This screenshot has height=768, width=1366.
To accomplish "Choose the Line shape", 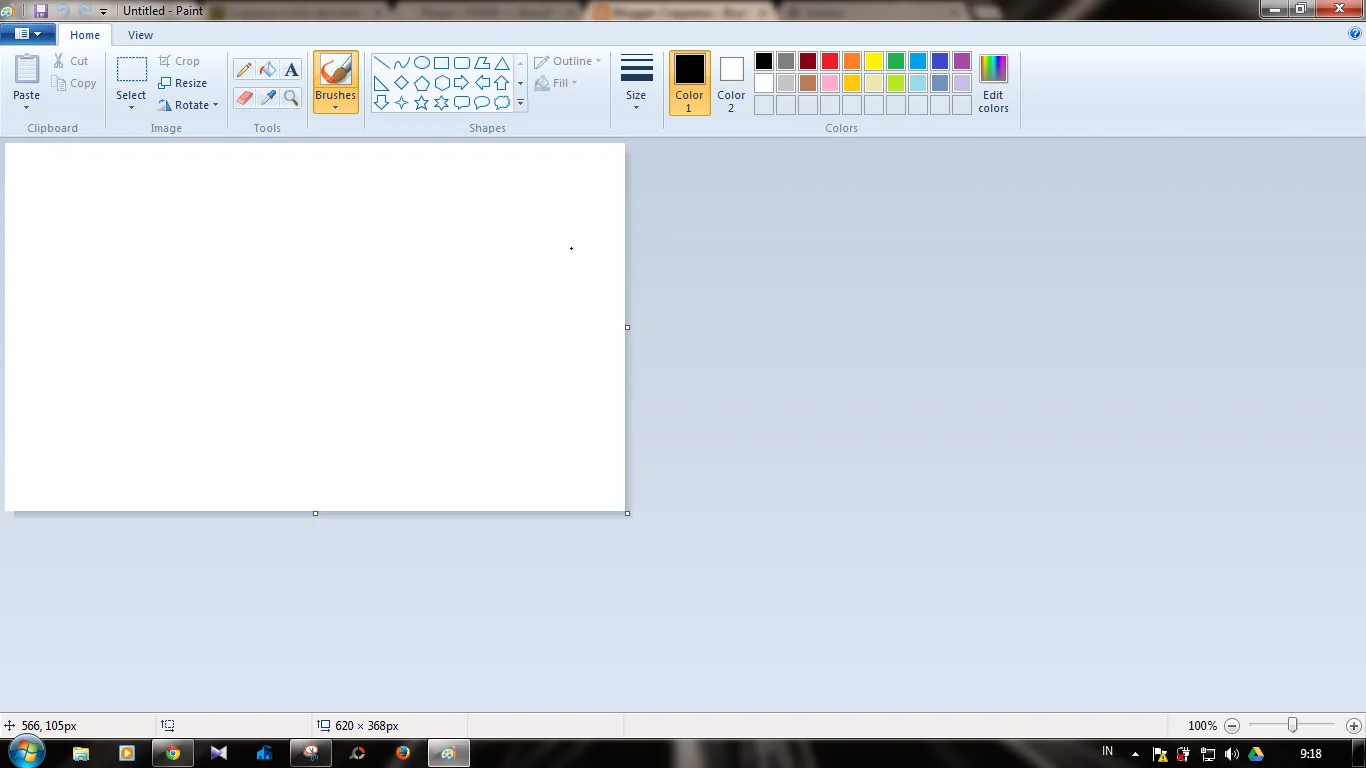I will coord(381,63).
